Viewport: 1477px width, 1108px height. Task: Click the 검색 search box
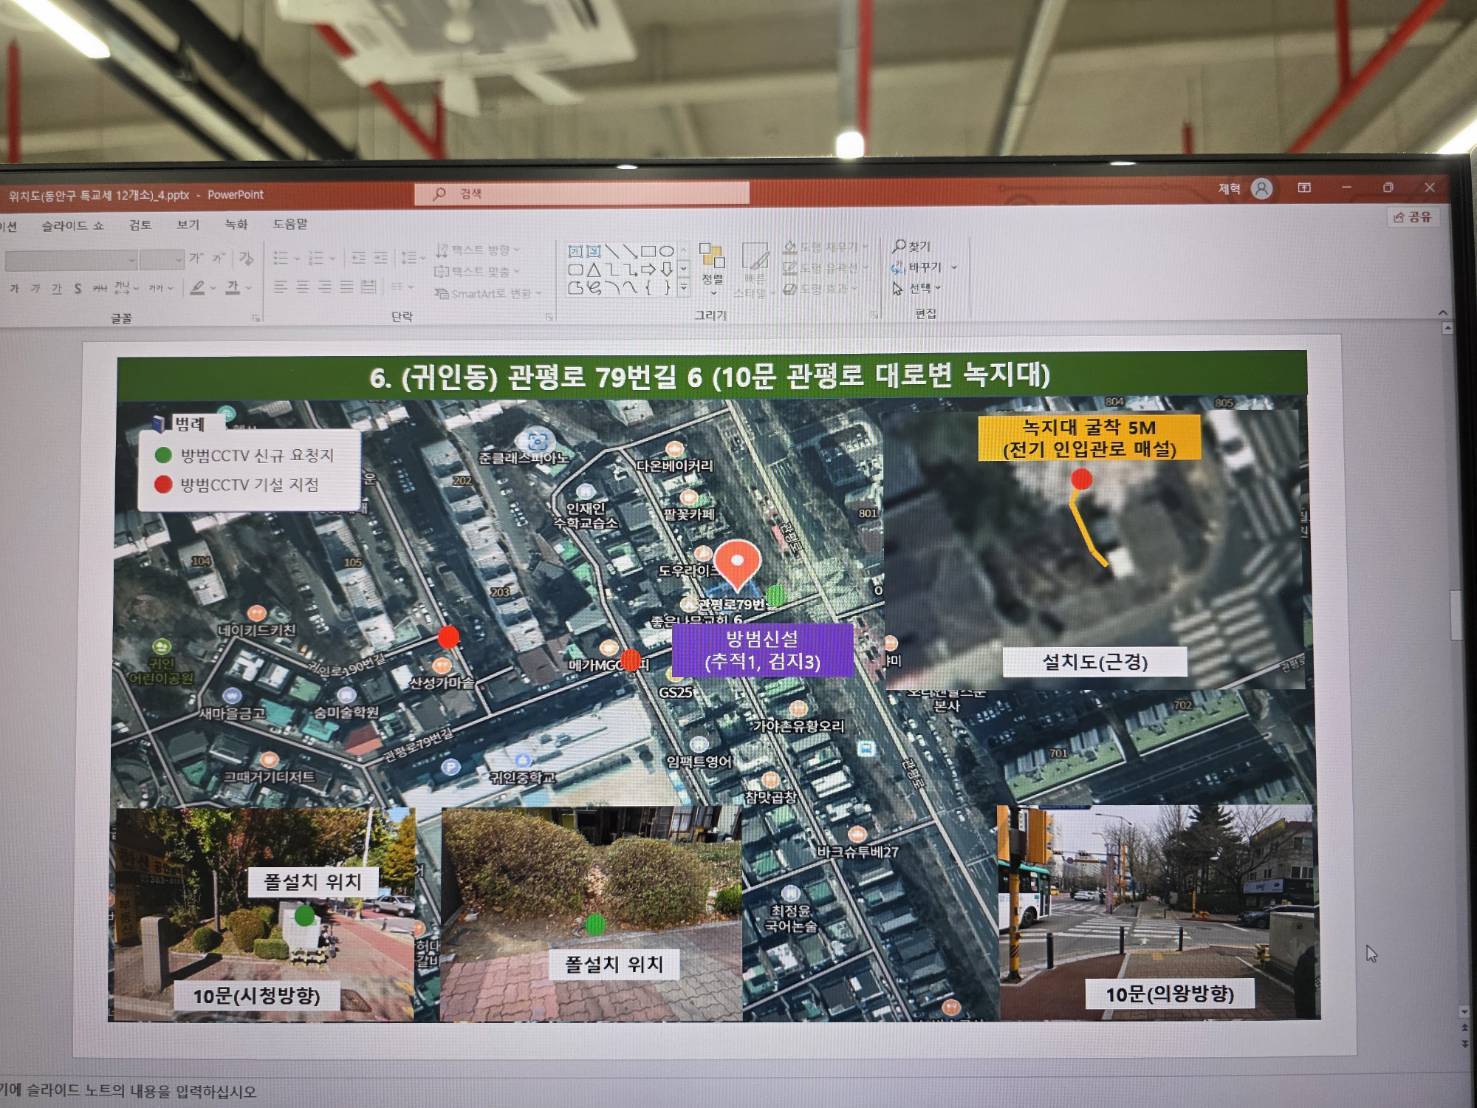582,194
